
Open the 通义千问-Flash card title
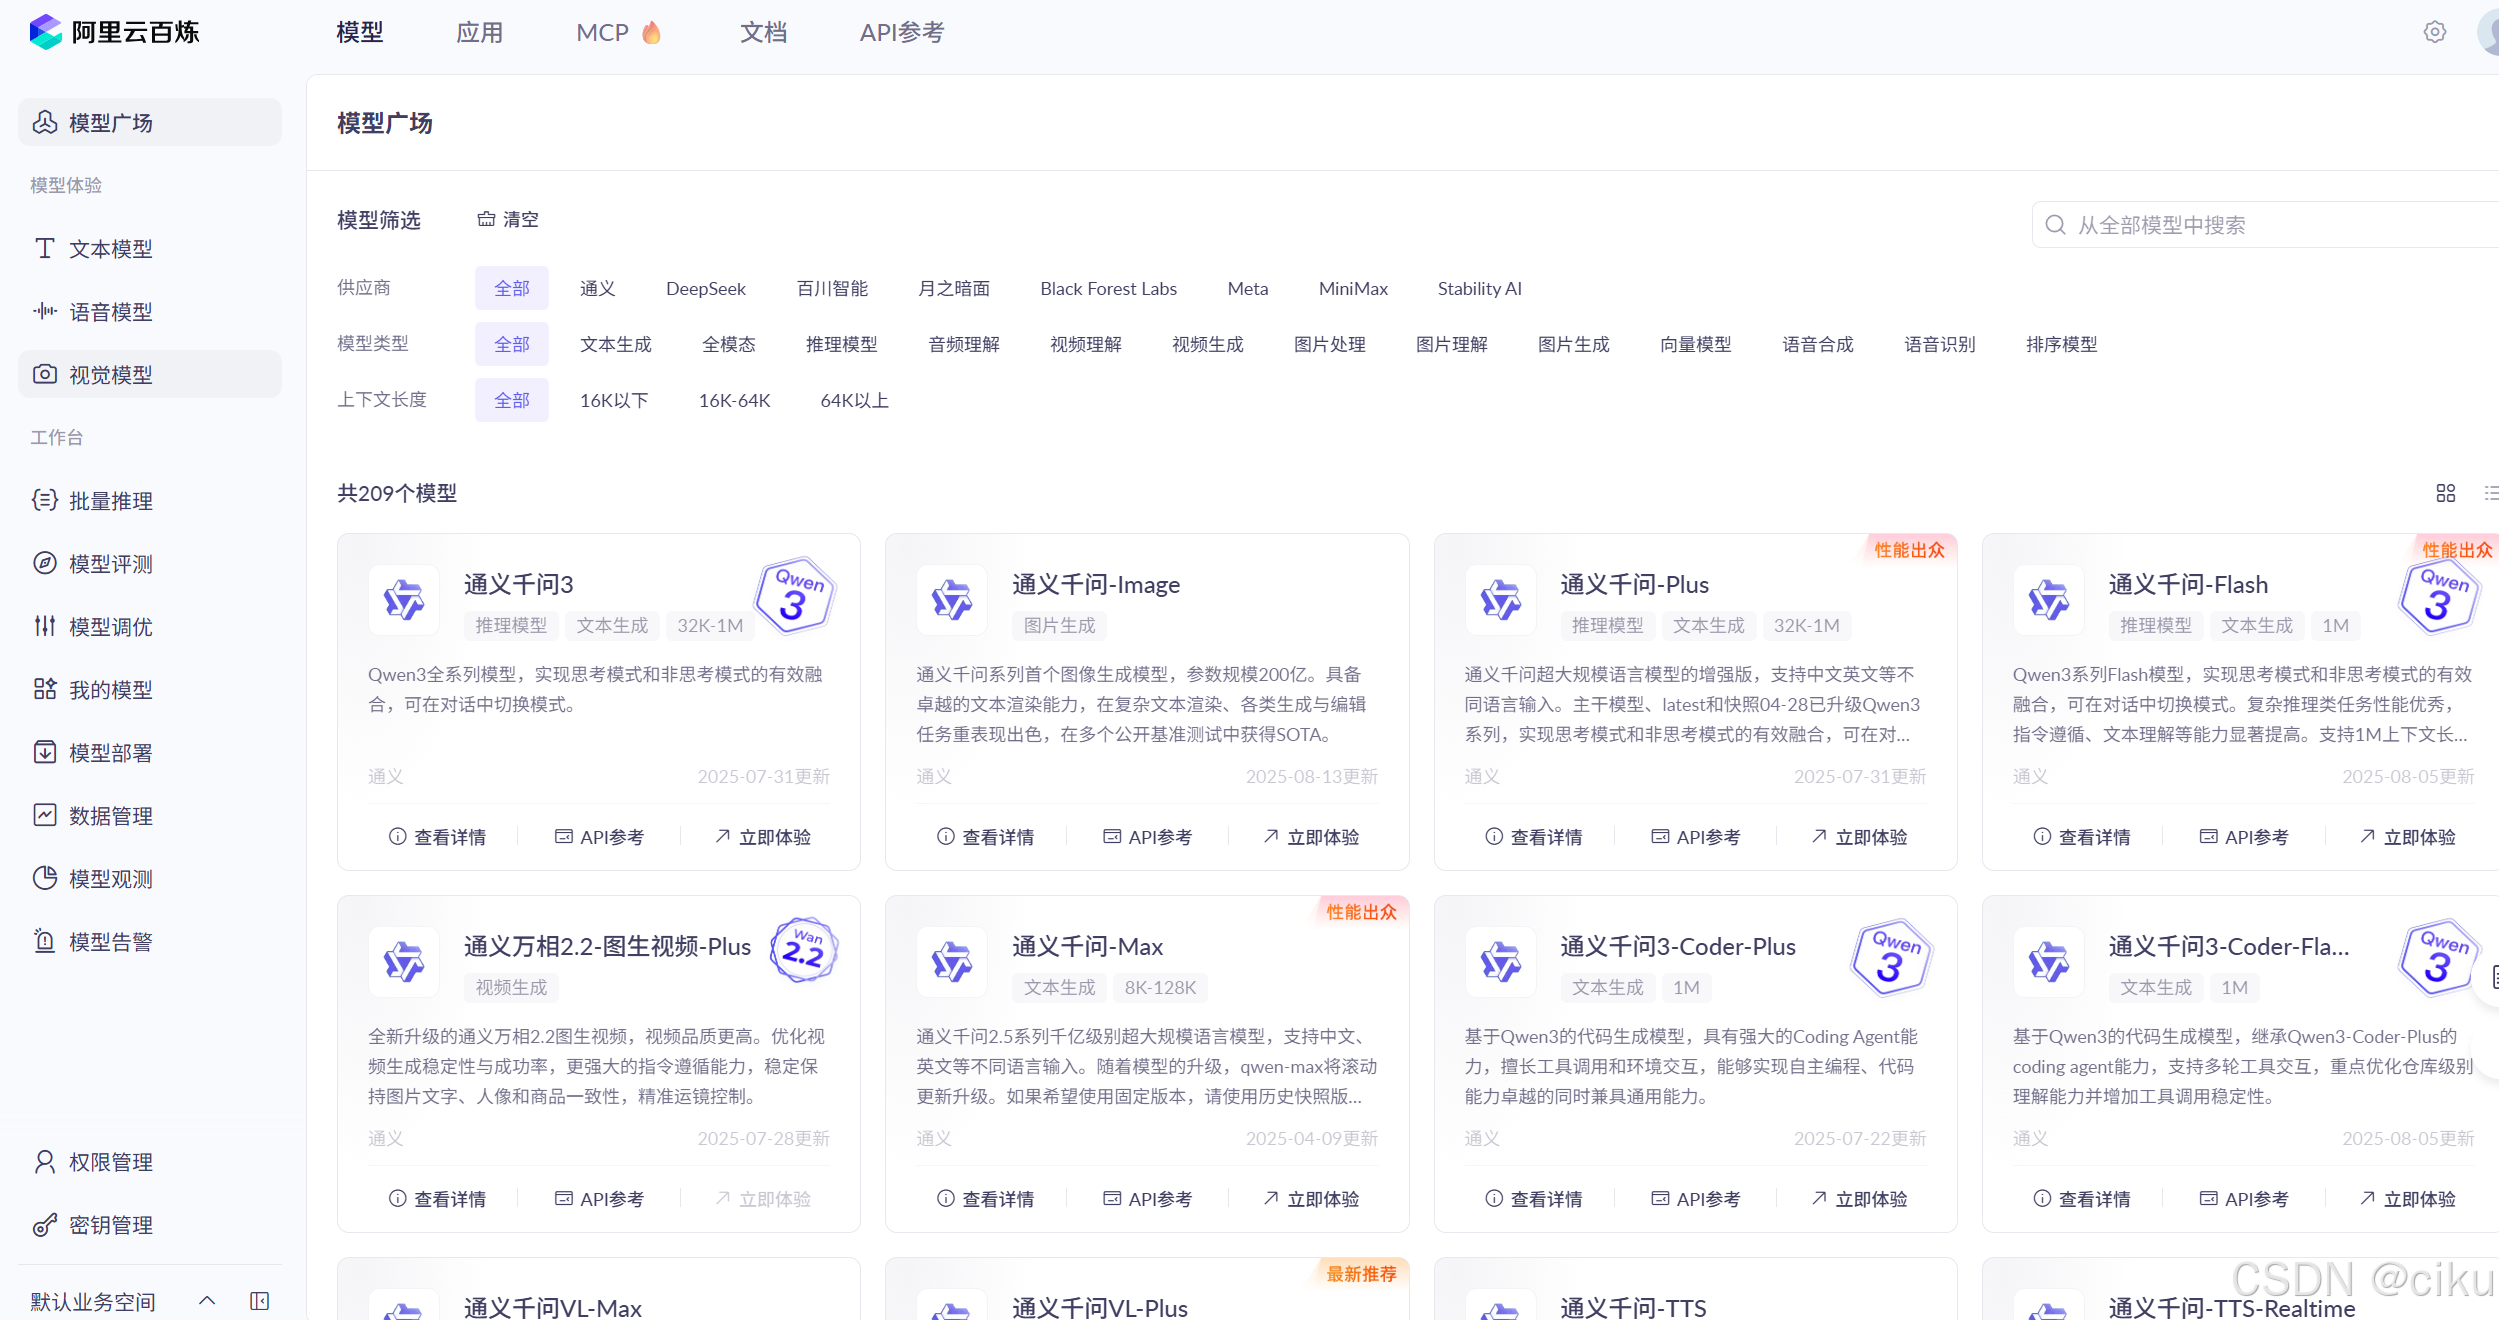click(x=2188, y=584)
